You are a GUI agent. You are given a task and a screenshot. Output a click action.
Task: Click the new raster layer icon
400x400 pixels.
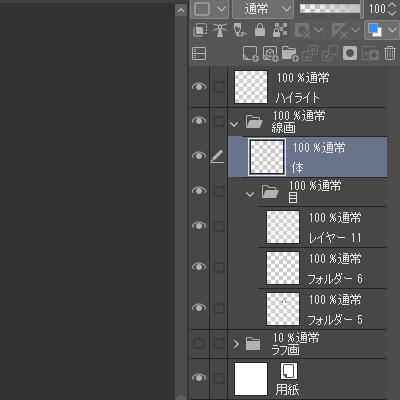(x=250, y=54)
